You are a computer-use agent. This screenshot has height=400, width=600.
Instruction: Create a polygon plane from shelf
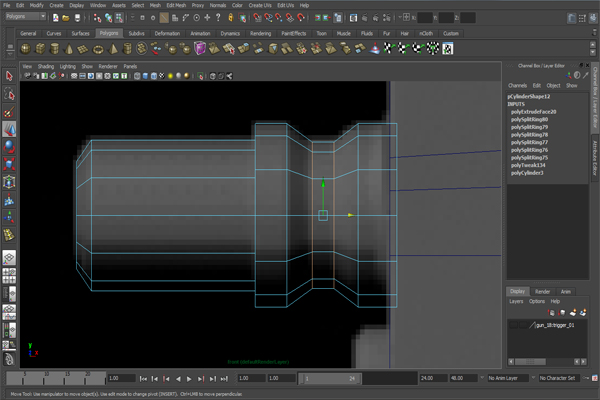tap(83, 49)
